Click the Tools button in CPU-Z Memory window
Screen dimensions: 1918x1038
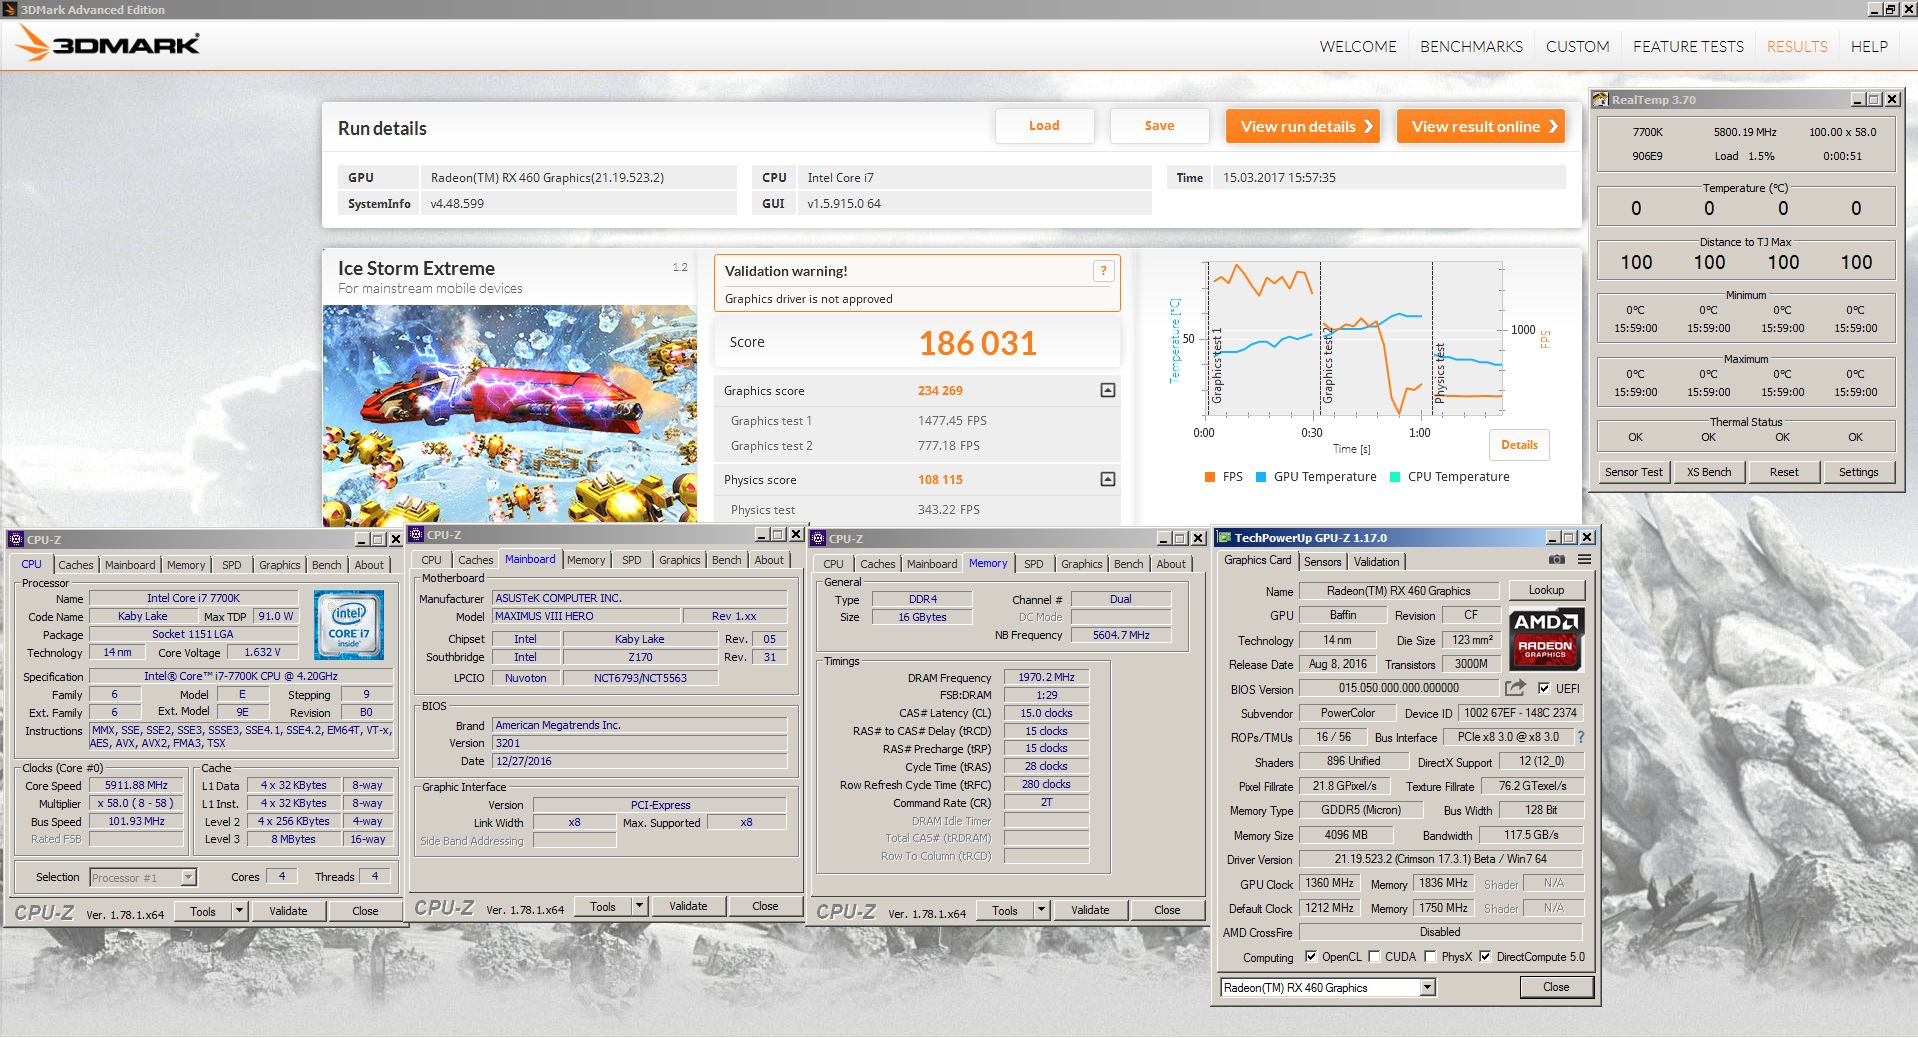(1005, 910)
